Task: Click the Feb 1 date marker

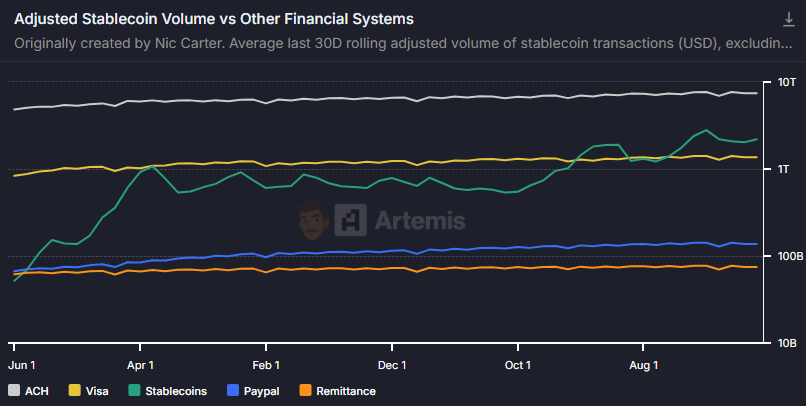Action: click(266, 365)
